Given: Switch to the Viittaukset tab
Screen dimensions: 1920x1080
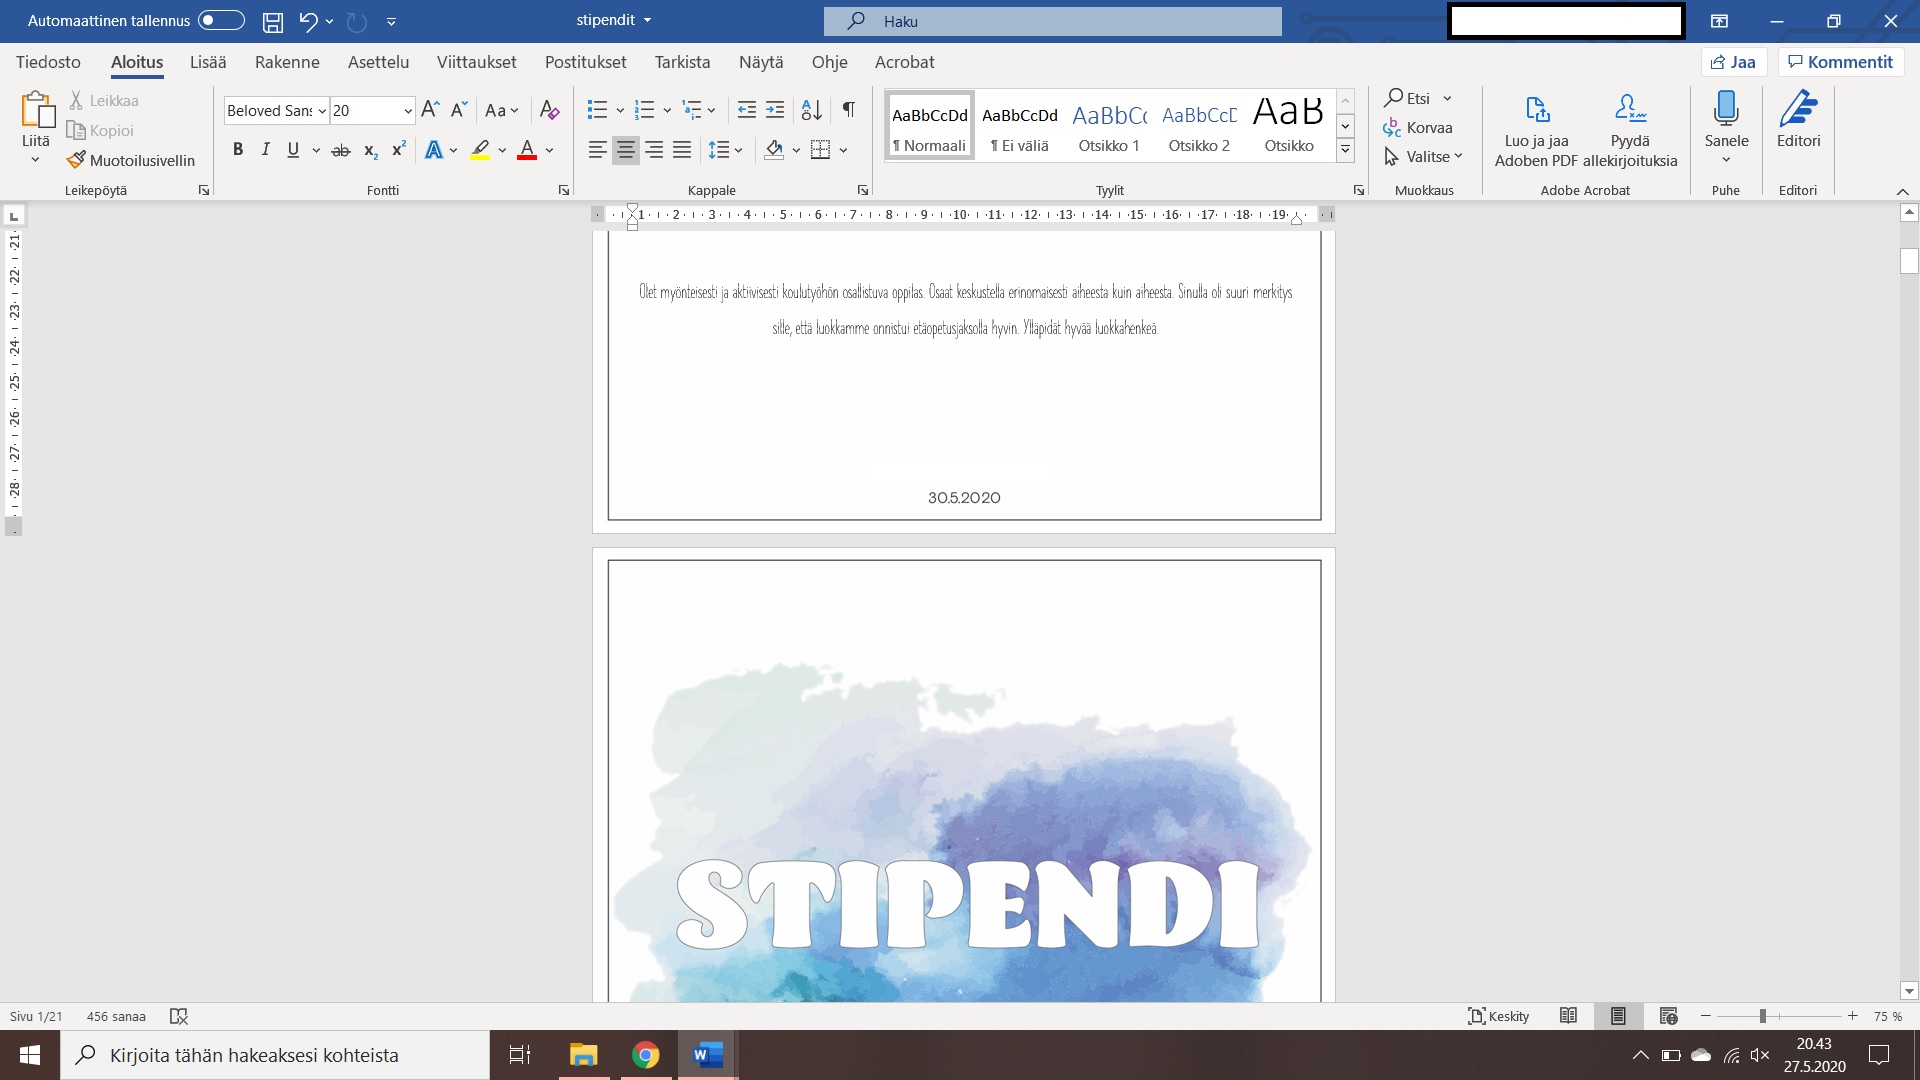Looking at the screenshot, I should coord(476,62).
